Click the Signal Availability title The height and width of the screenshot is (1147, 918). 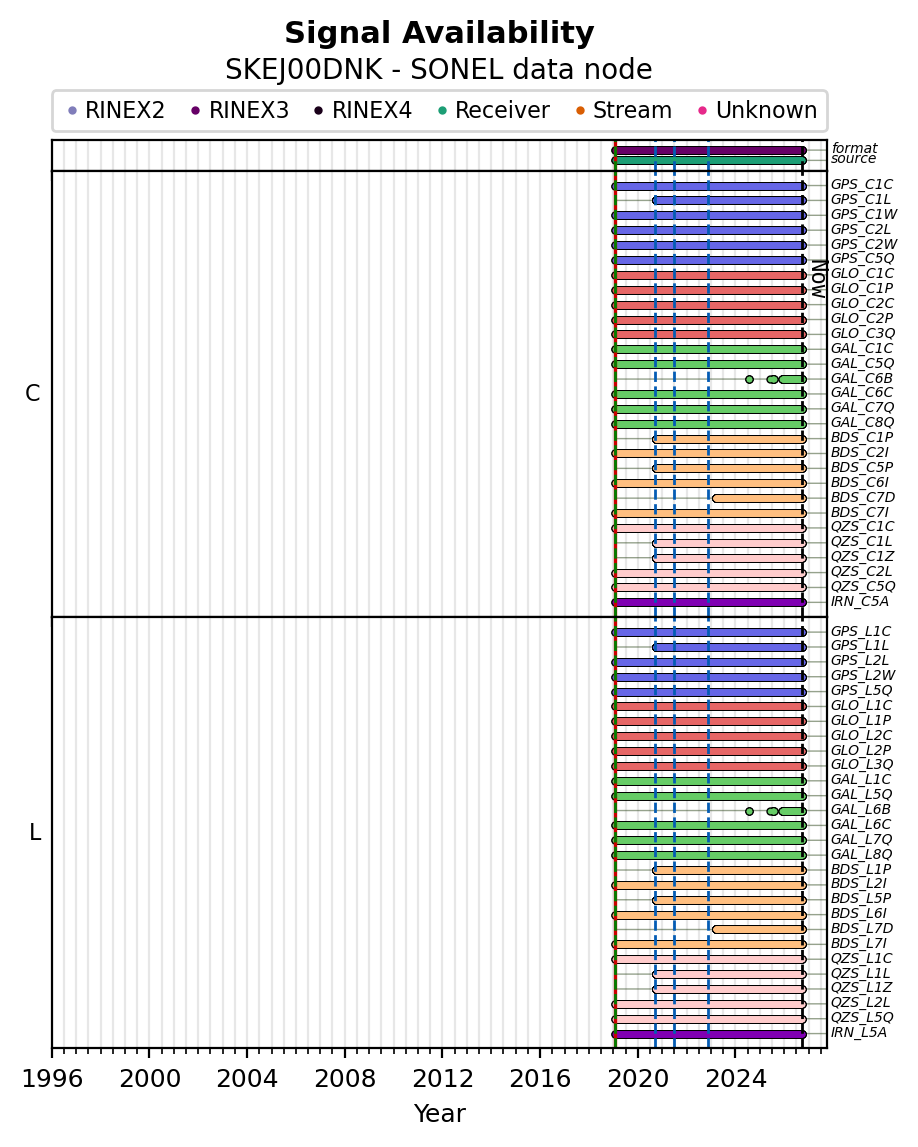(x=439, y=34)
